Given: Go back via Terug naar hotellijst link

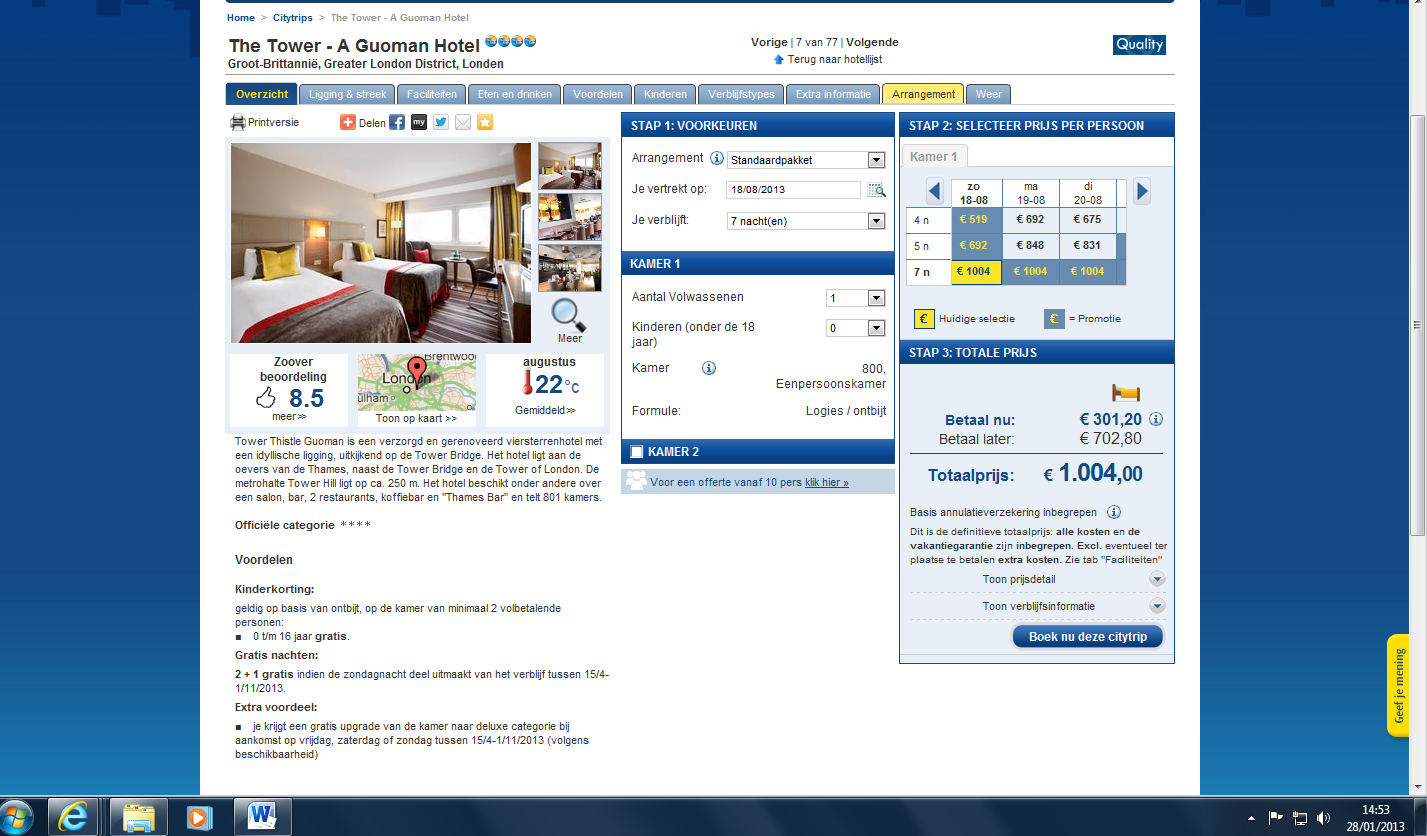Looking at the screenshot, I should [835, 60].
